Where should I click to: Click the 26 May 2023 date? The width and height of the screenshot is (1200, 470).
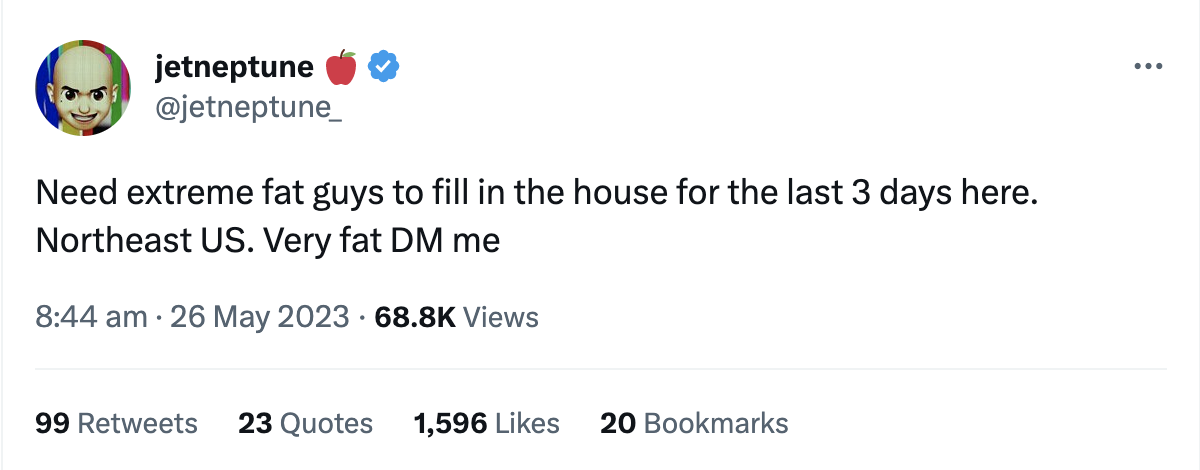click(x=260, y=318)
